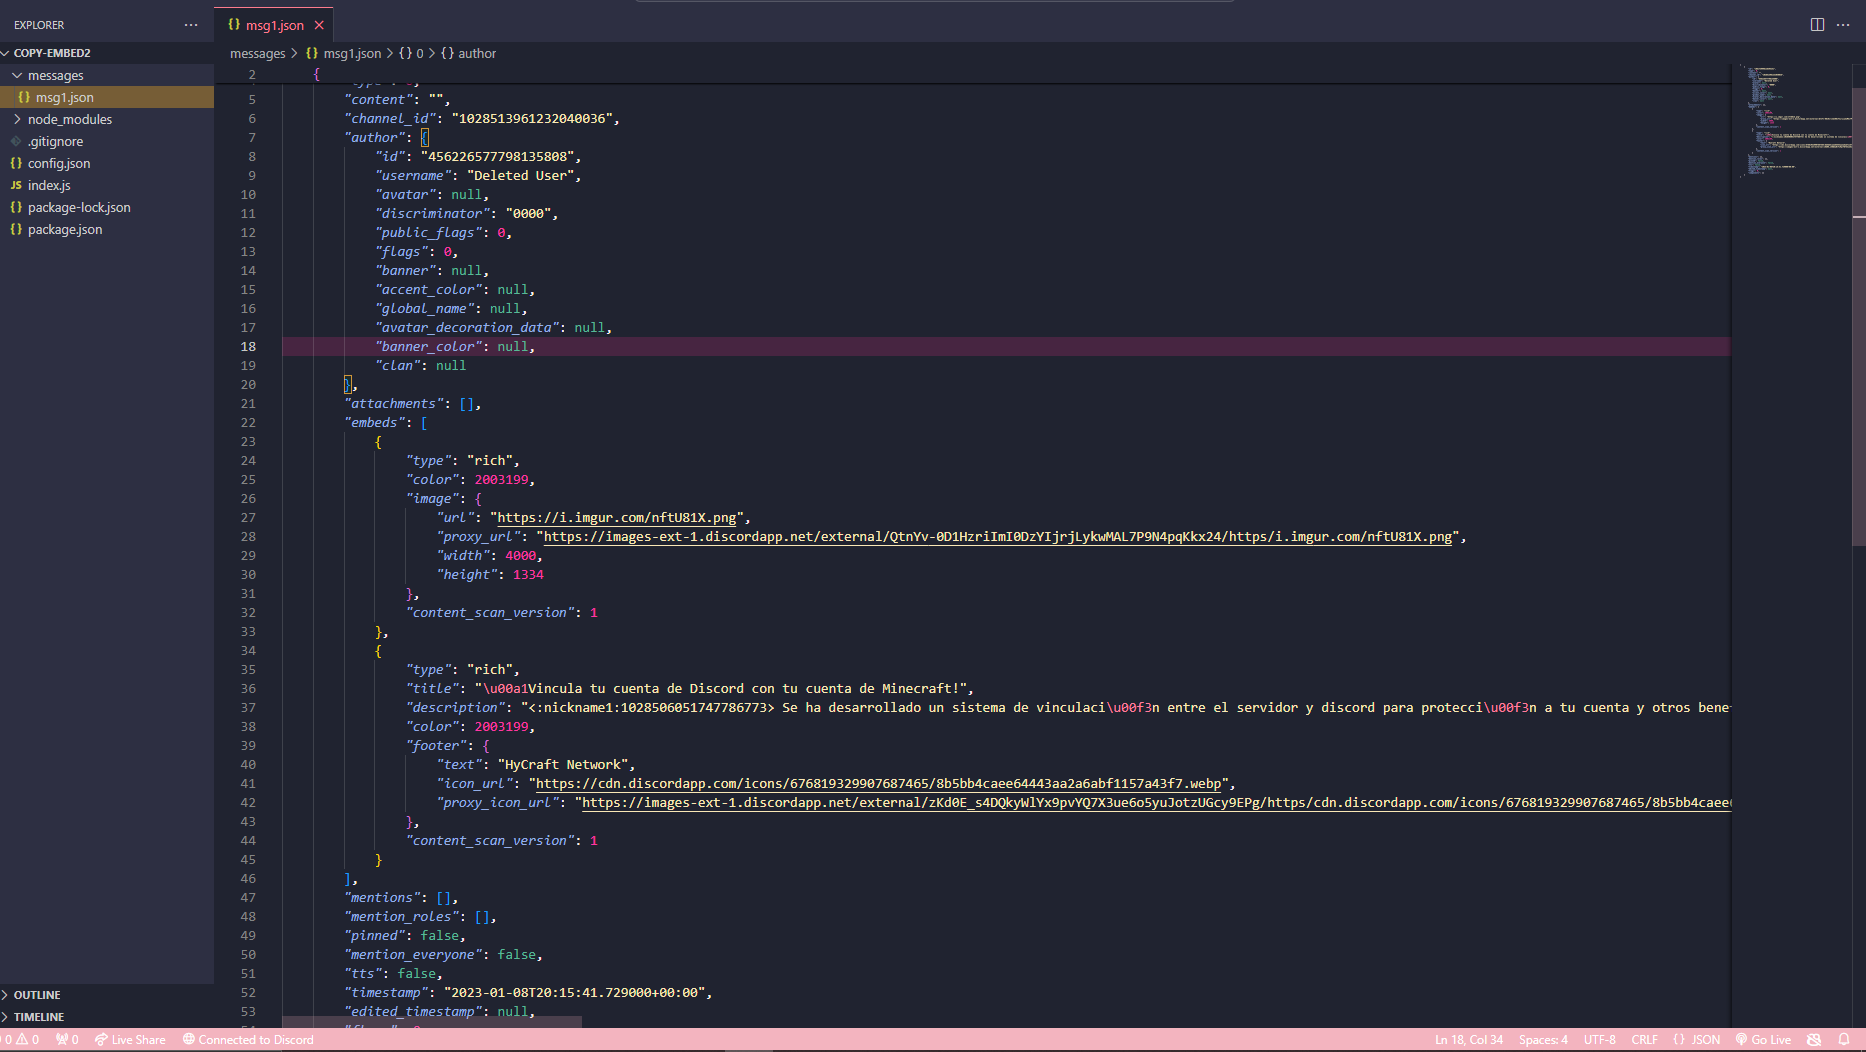Screen dimensions: 1866x1052
Task: Start Go Live server
Action: pos(1763,1040)
